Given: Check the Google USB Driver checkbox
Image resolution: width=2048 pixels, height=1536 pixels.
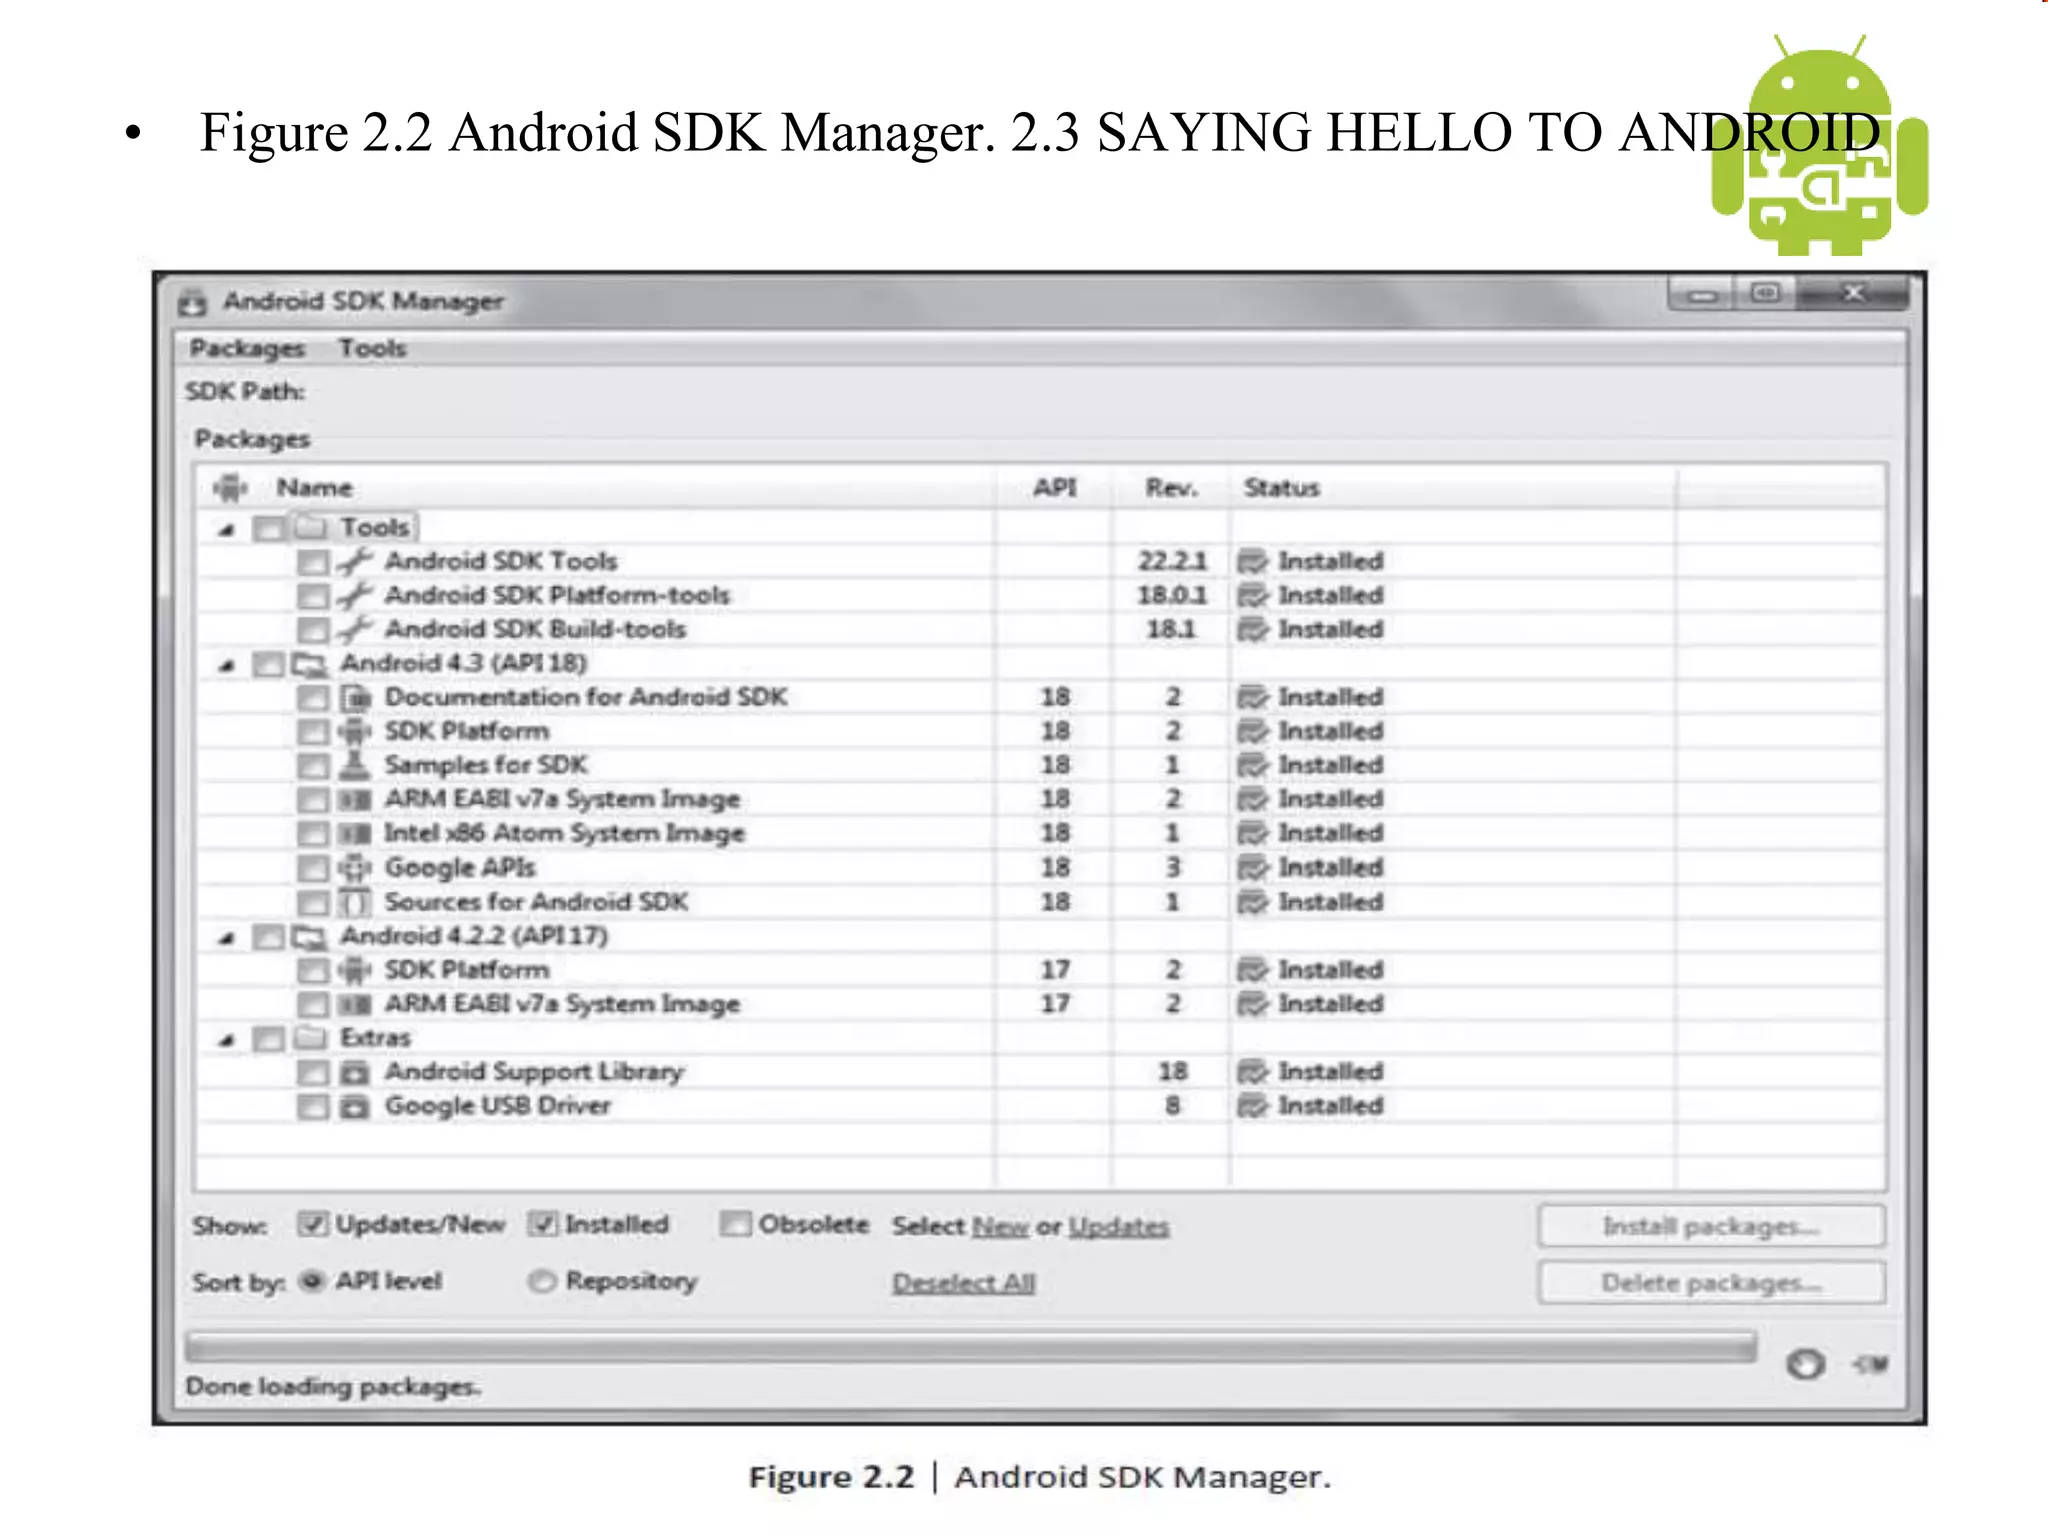Looking at the screenshot, I should click(x=312, y=1107).
